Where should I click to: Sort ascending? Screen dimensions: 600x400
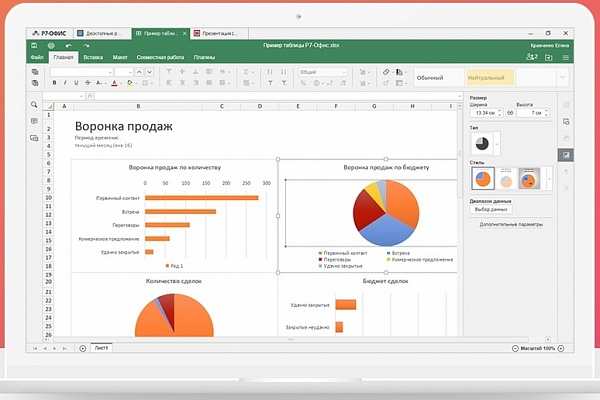point(270,72)
